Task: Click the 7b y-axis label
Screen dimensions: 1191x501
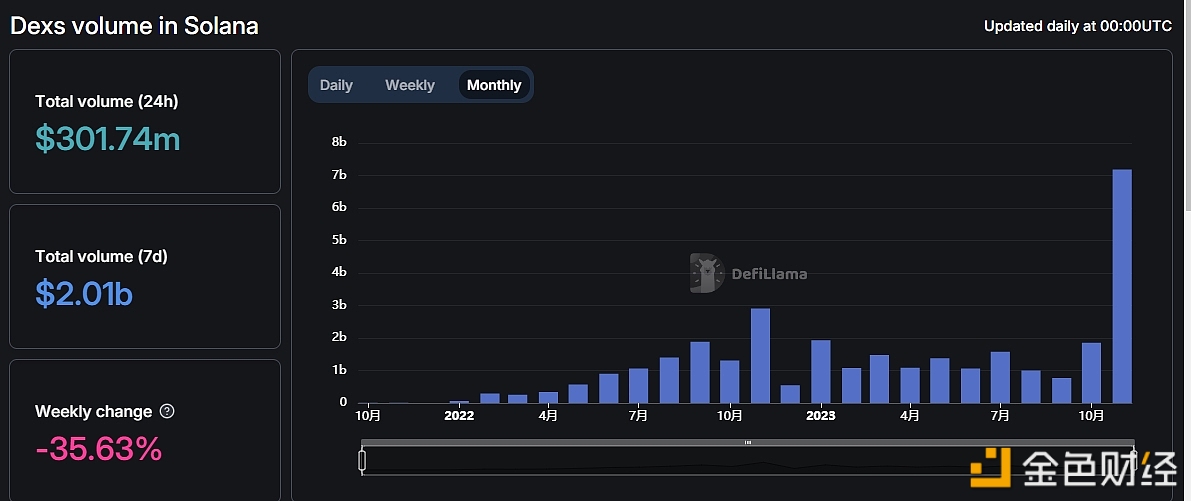Action: pyautogui.click(x=339, y=175)
